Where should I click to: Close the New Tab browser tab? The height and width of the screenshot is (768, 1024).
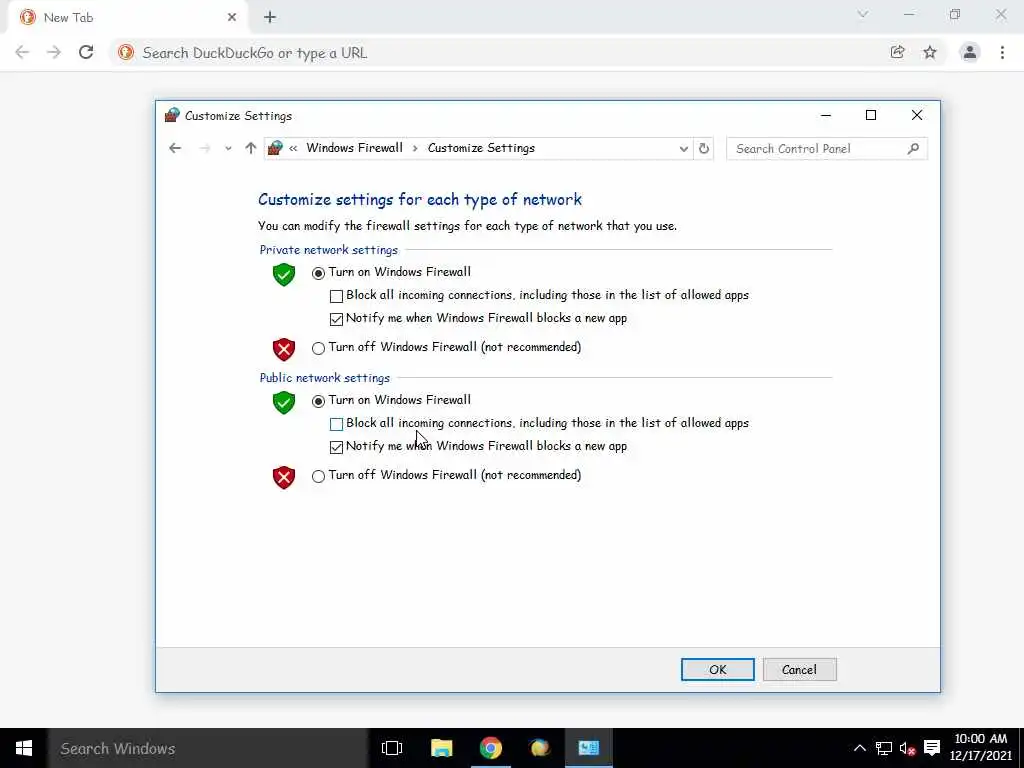[x=232, y=18]
